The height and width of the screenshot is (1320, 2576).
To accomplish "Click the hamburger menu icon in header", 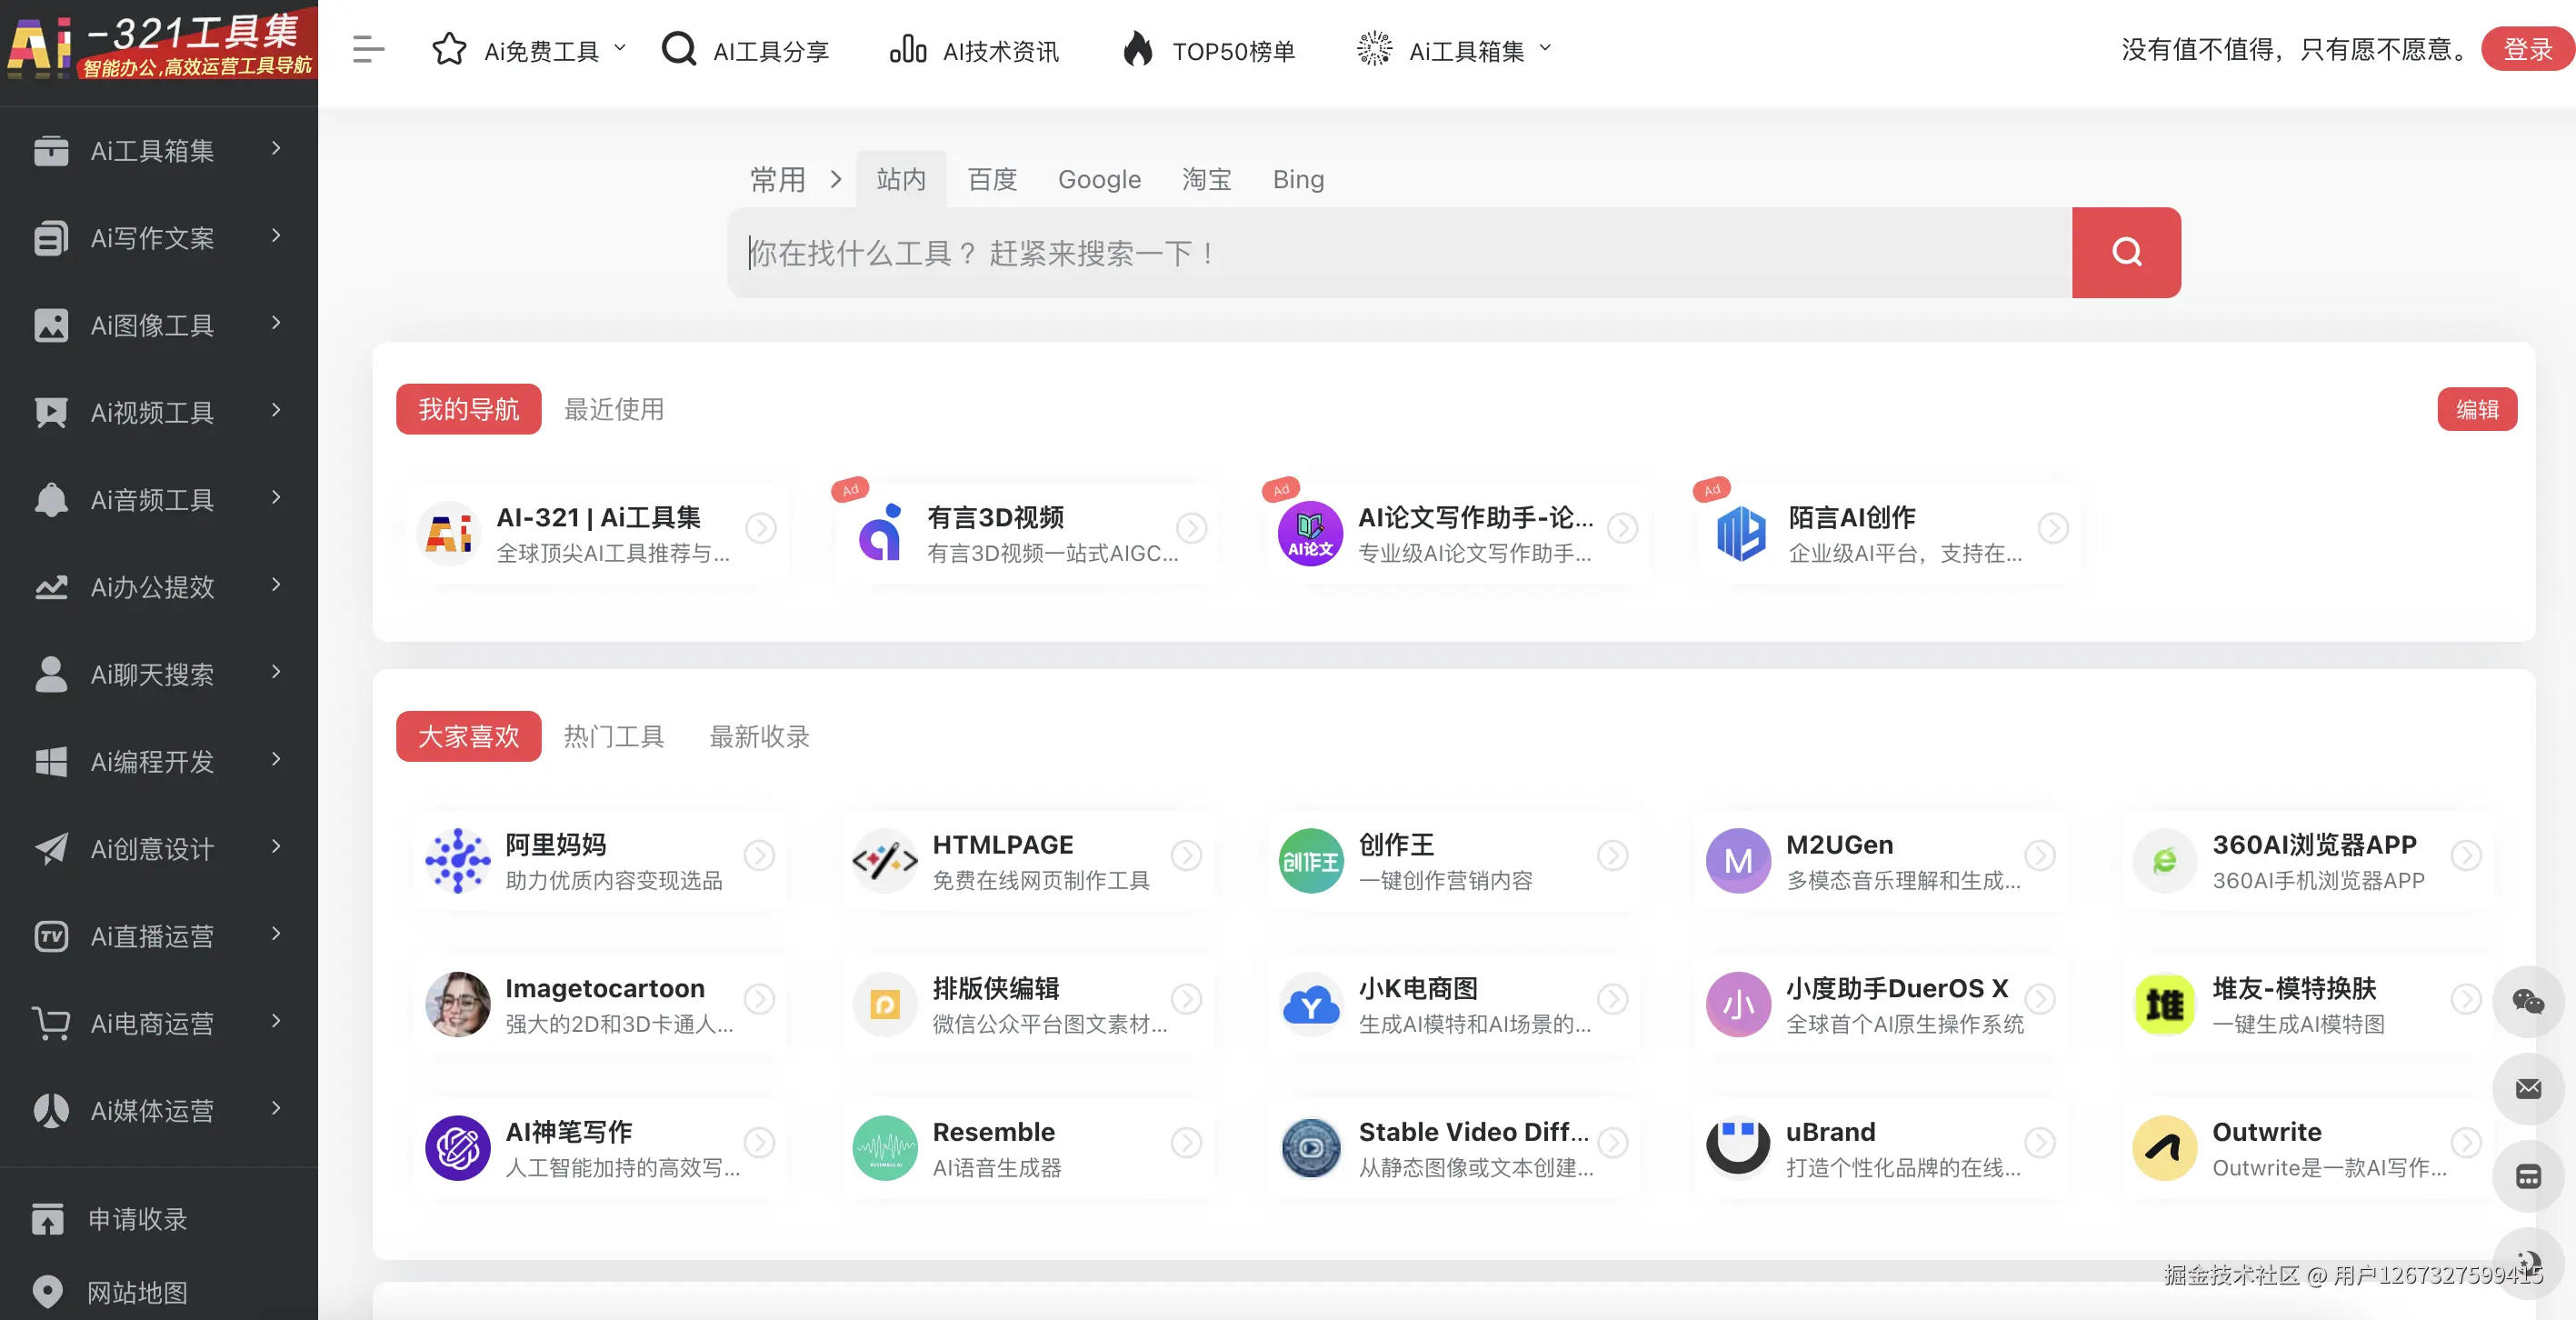I will [368, 49].
